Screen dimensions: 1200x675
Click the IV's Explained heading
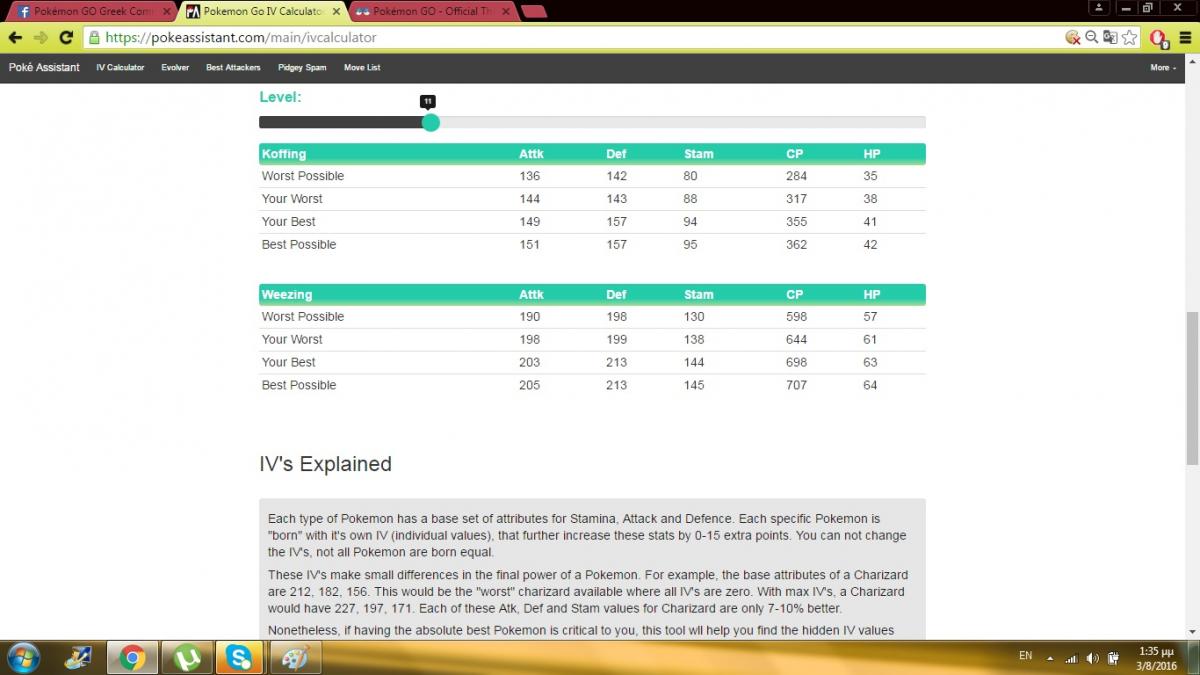click(326, 464)
